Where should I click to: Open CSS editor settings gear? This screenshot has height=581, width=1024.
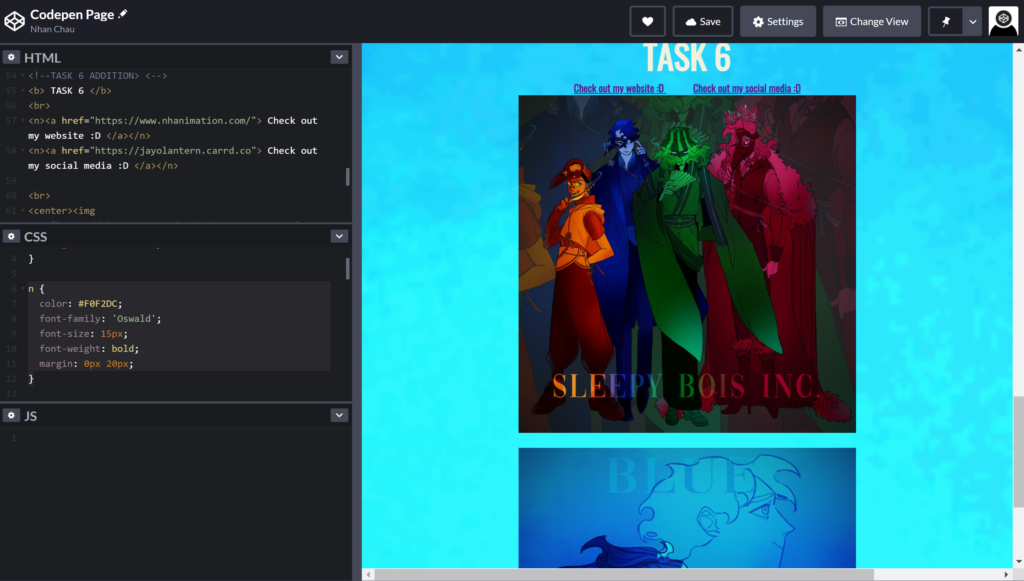(x=11, y=237)
